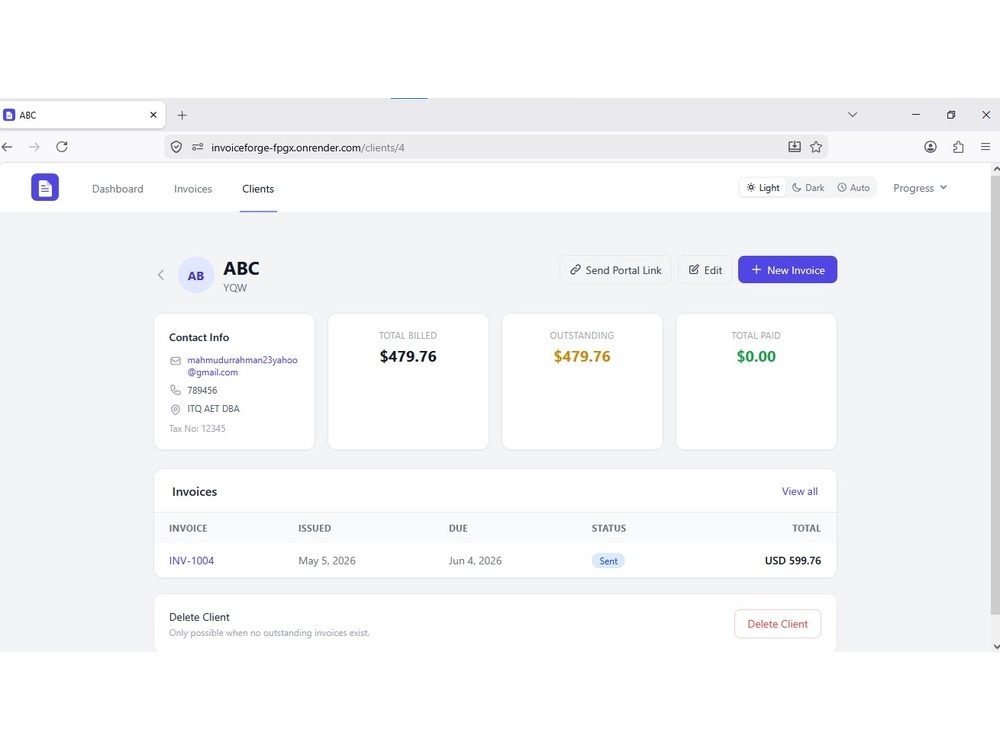Click the browser forward arrow

(x=34, y=147)
